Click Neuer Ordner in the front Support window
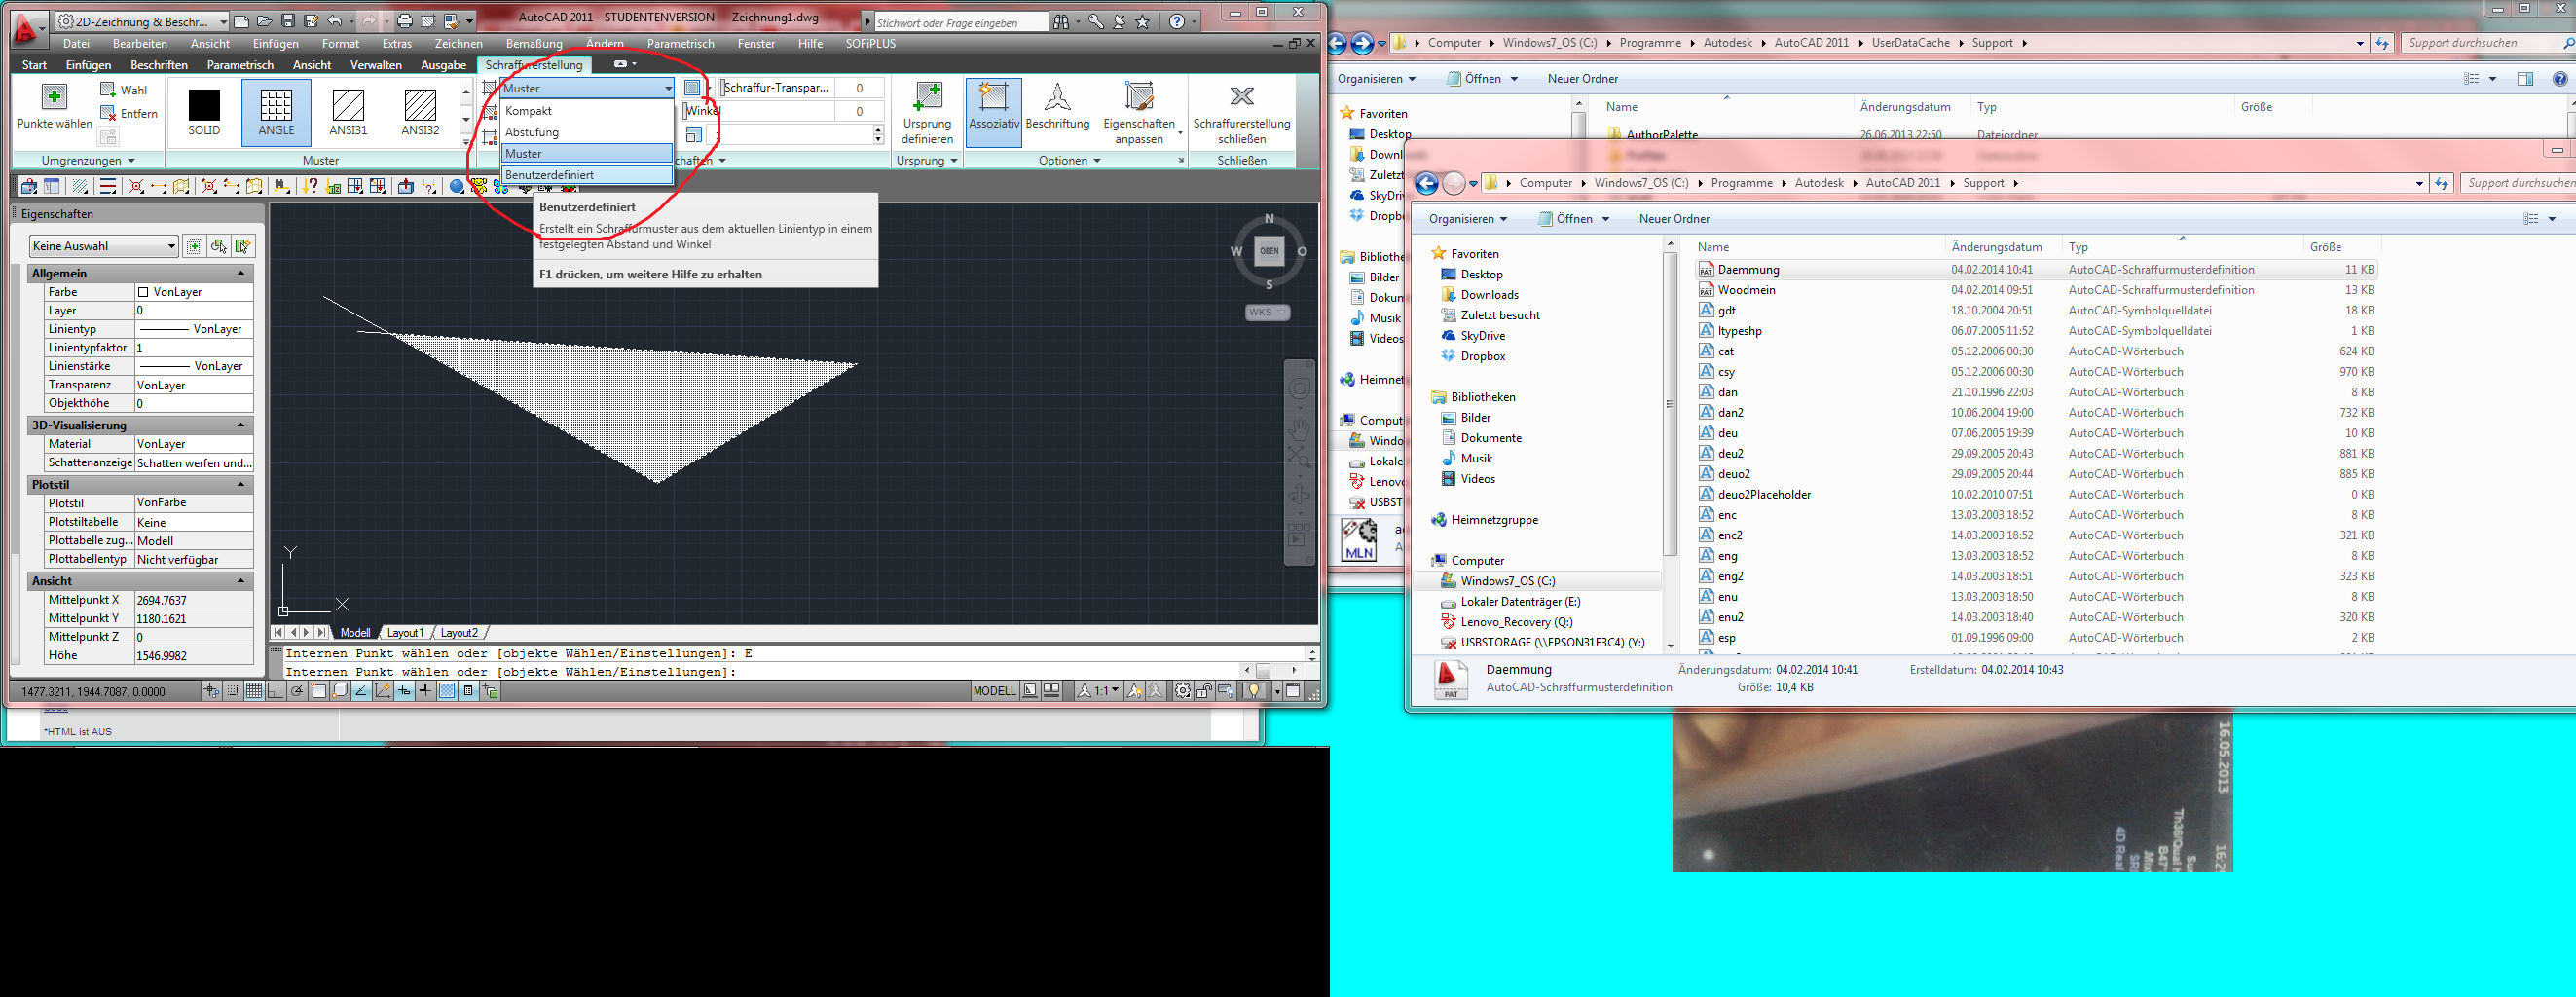Viewport: 2576px width, 997px height. tap(1674, 219)
